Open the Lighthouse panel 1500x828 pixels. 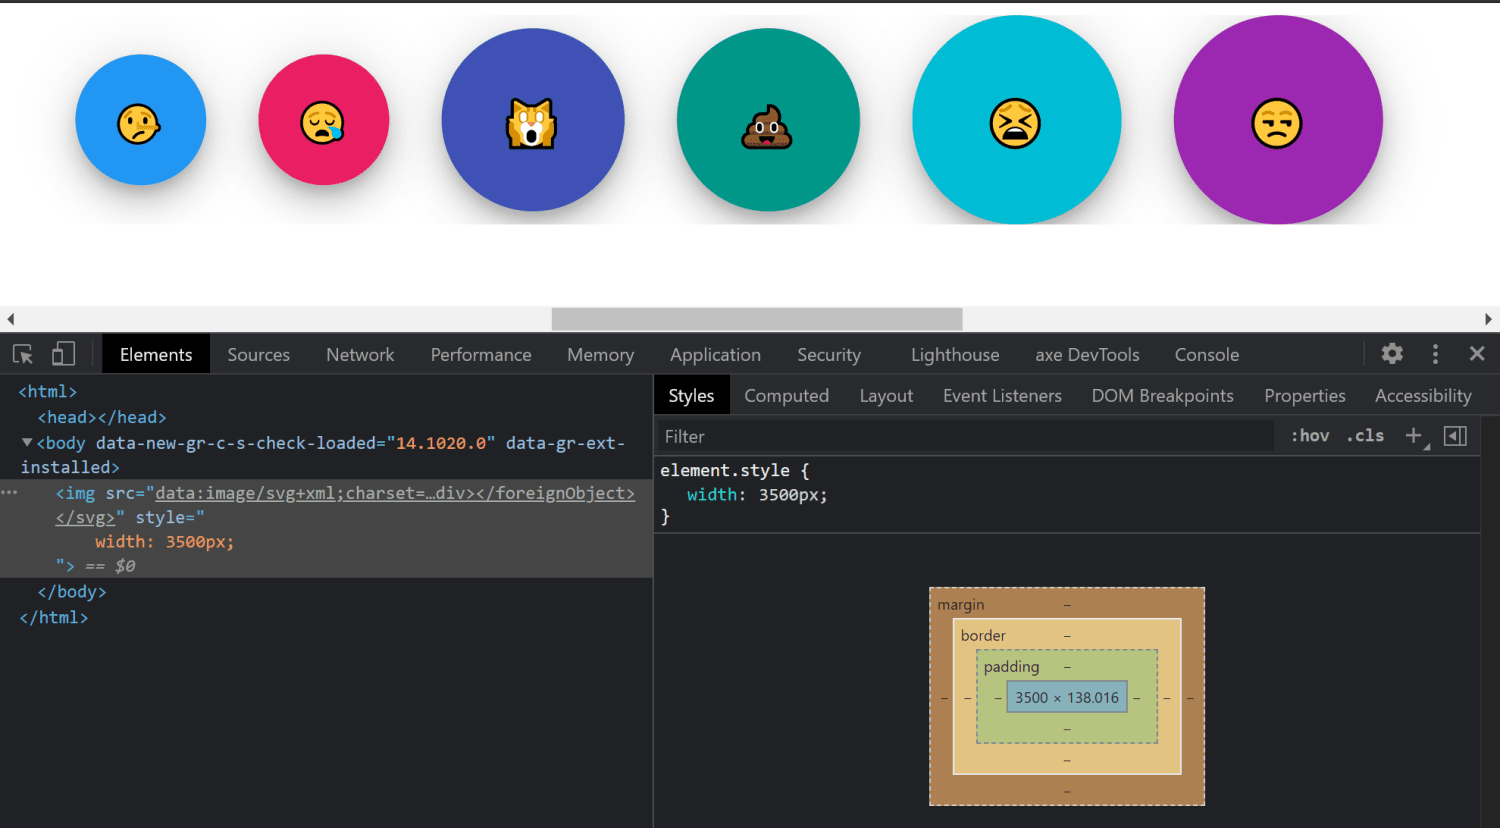point(954,354)
